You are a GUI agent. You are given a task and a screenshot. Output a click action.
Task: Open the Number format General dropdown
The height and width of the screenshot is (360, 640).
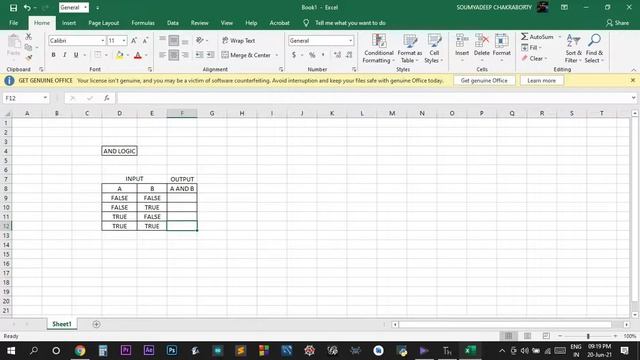tap(350, 40)
